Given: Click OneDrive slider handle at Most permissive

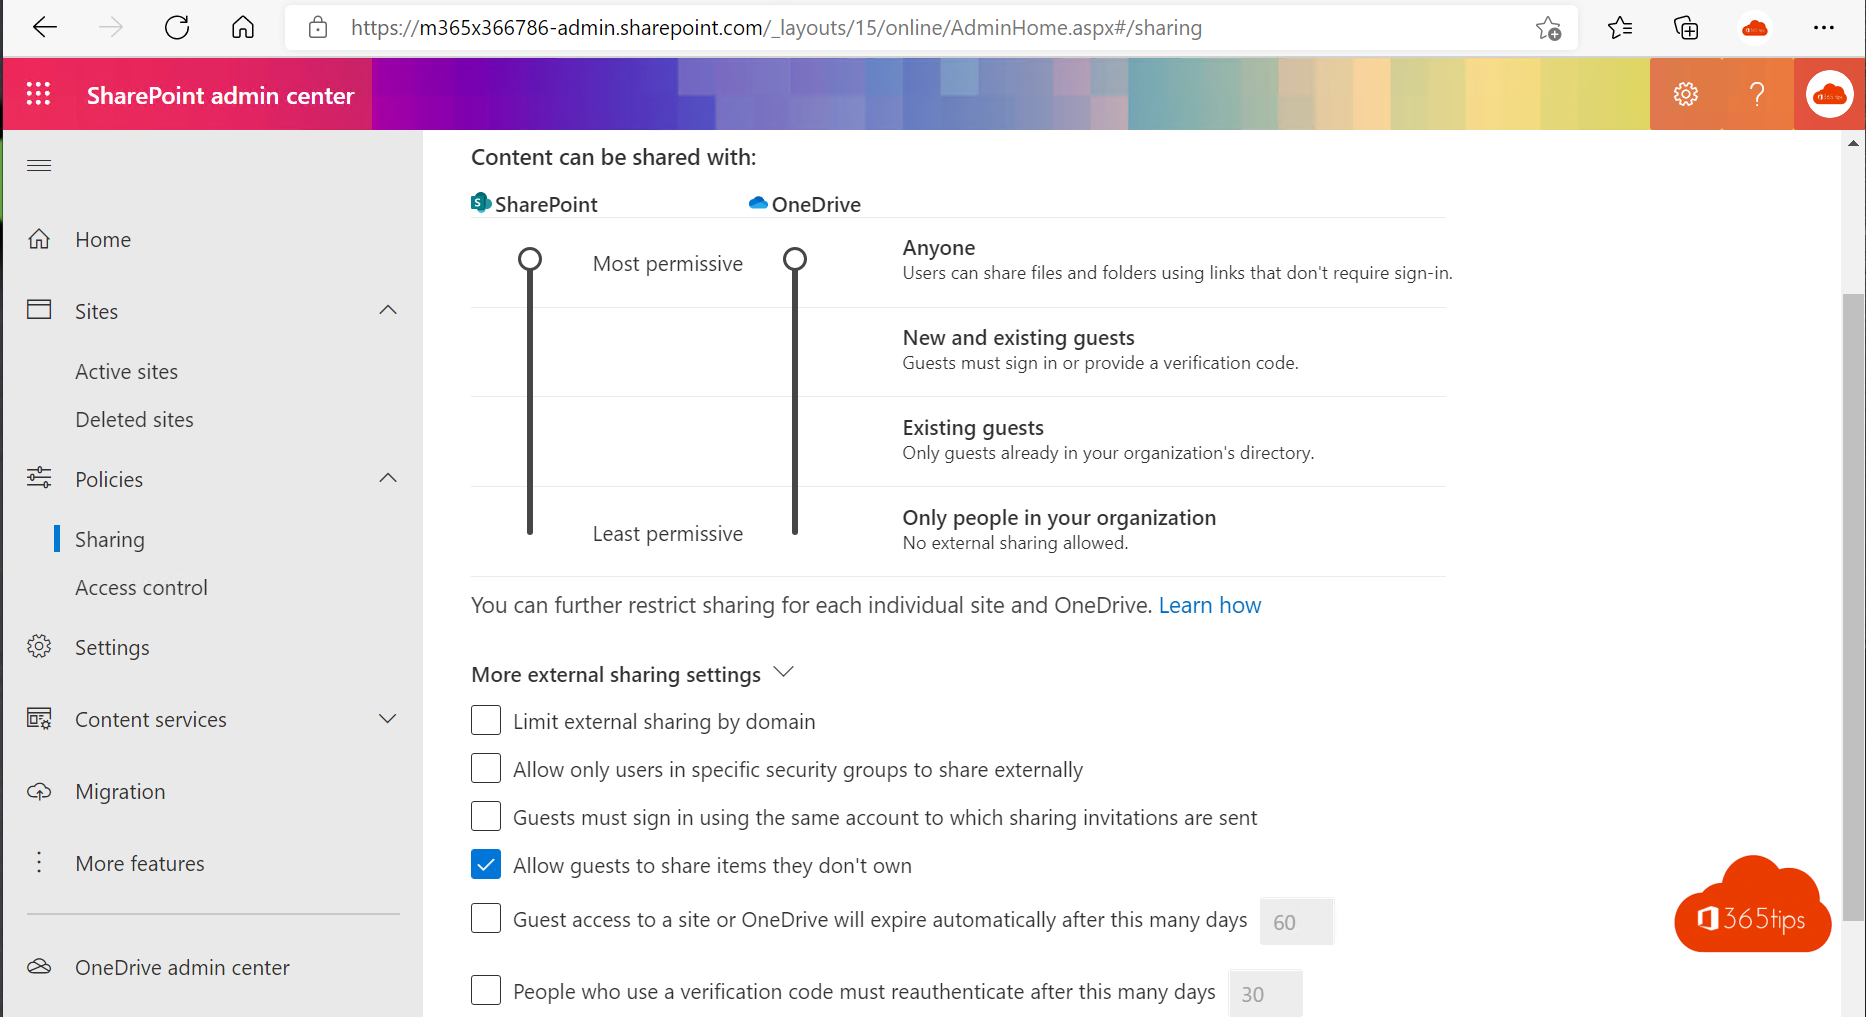Looking at the screenshot, I should pos(795,260).
